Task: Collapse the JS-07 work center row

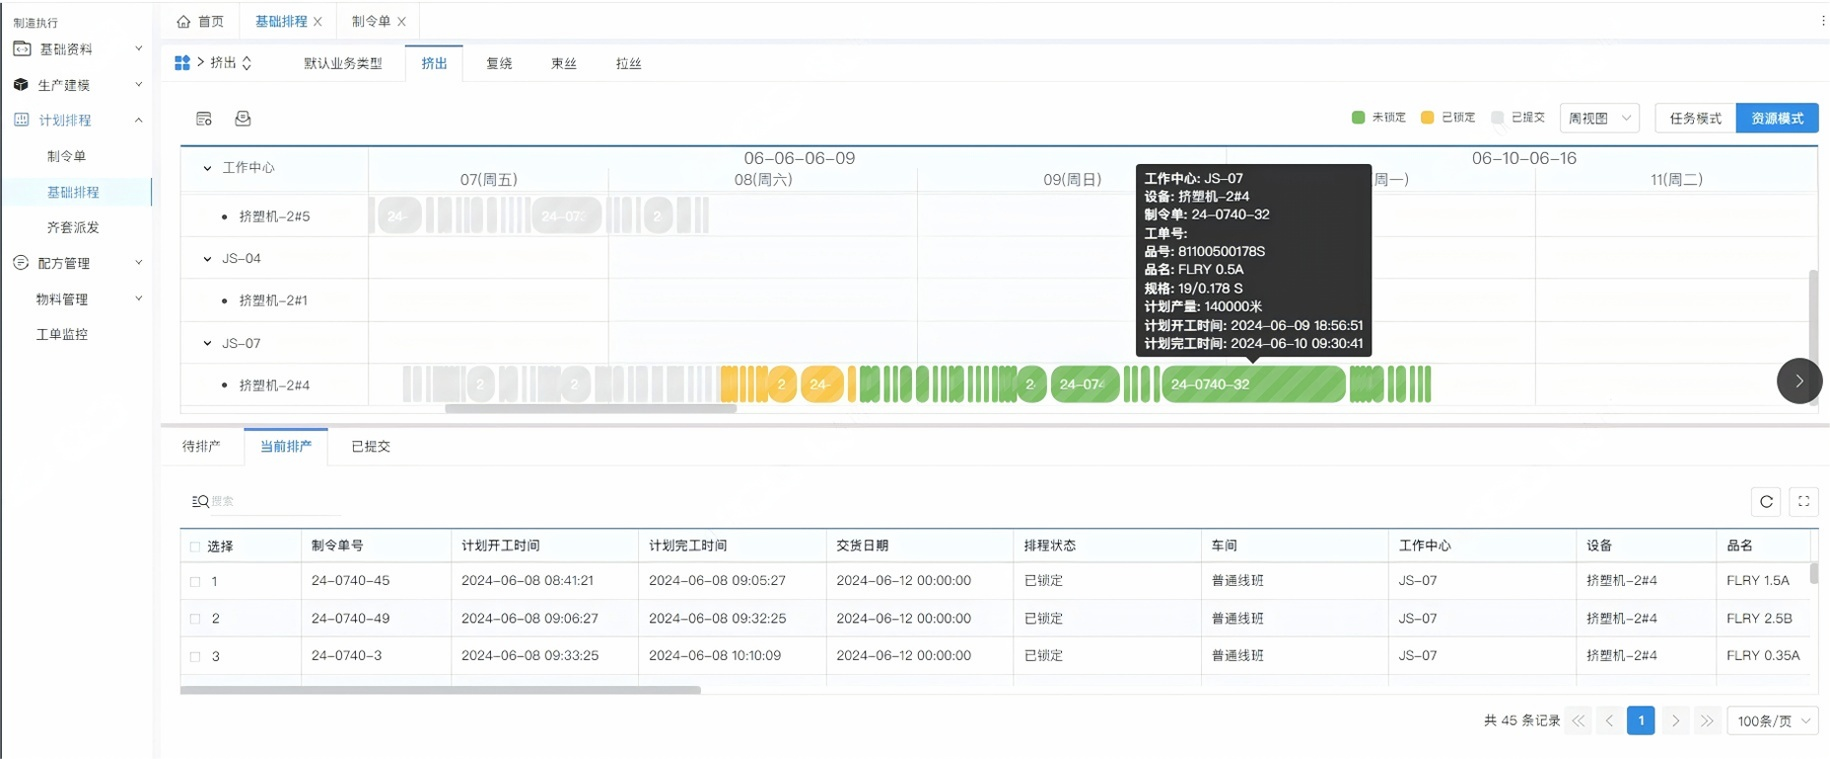Action: point(207,343)
